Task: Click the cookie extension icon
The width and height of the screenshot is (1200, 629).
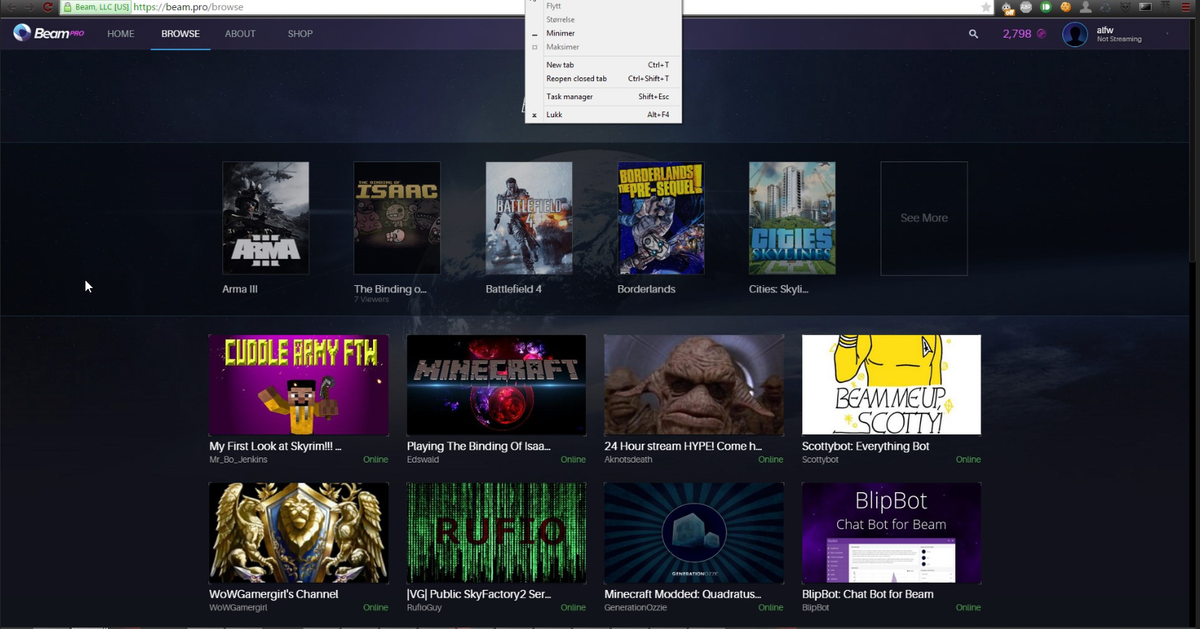Action: click(x=1066, y=7)
